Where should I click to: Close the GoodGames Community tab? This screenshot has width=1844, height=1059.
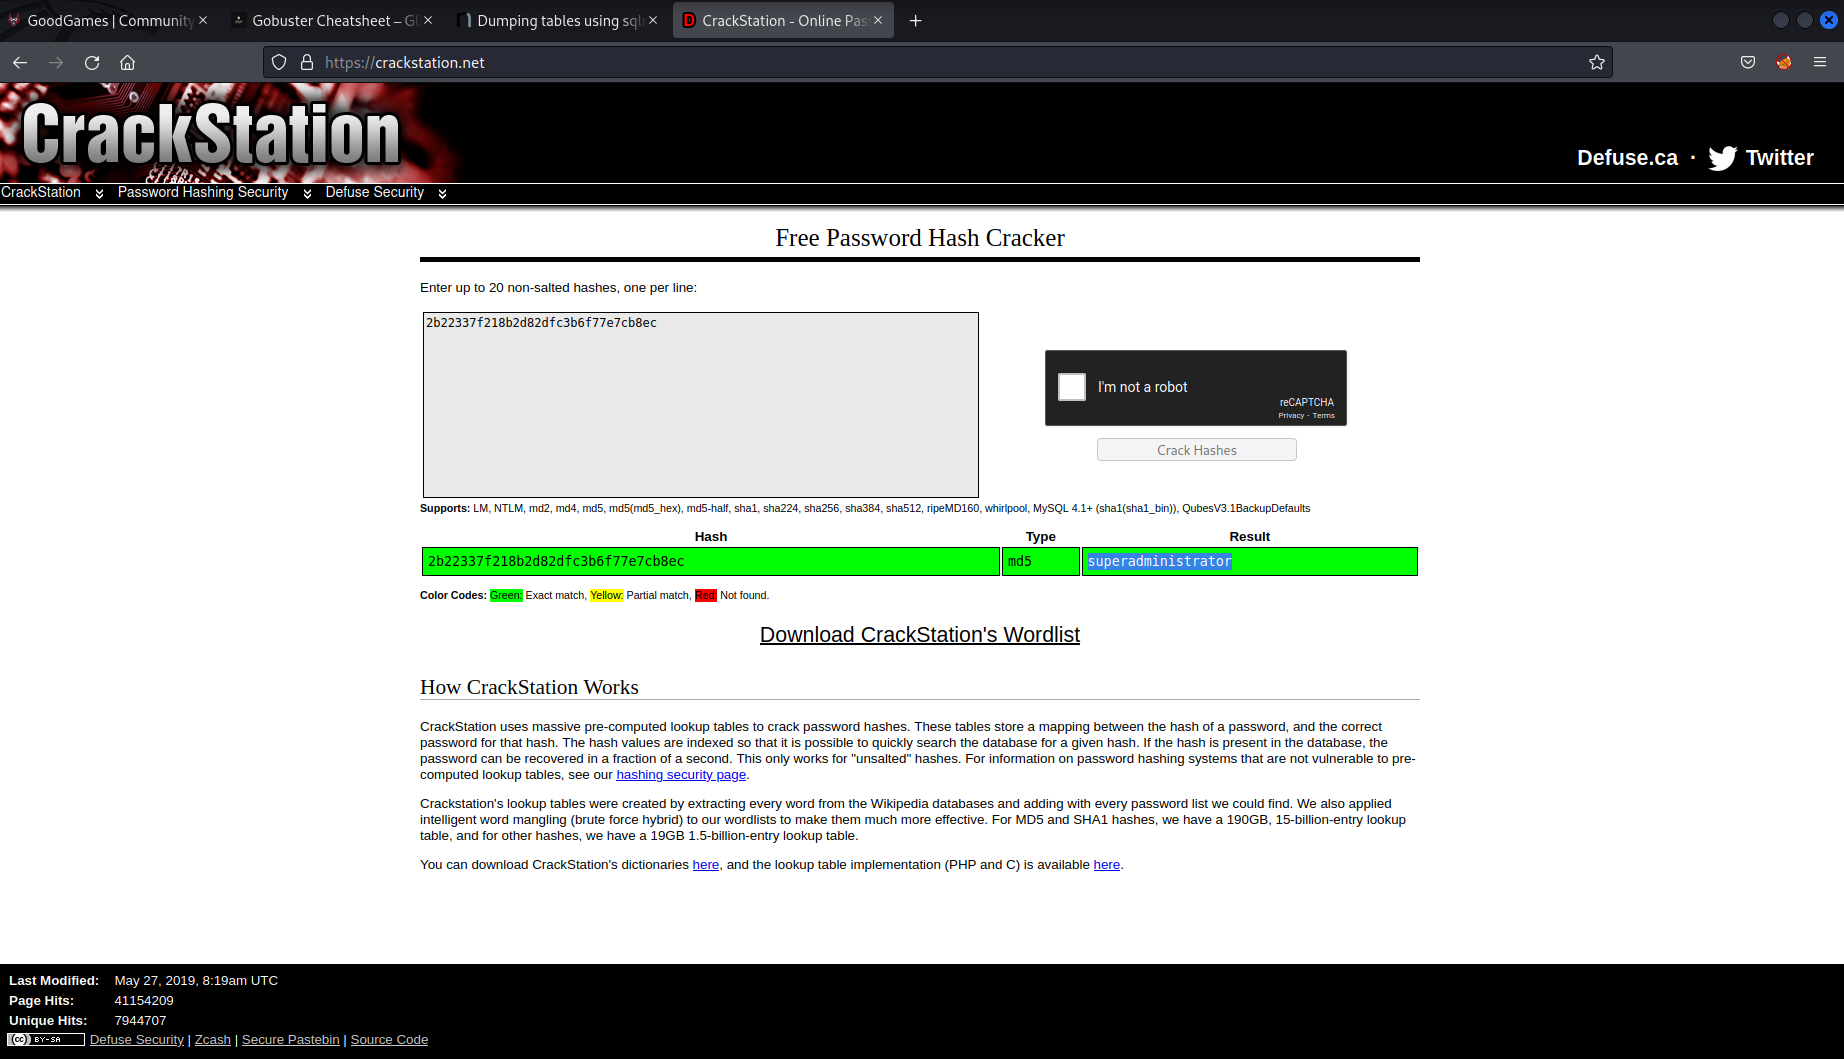point(203,20)
